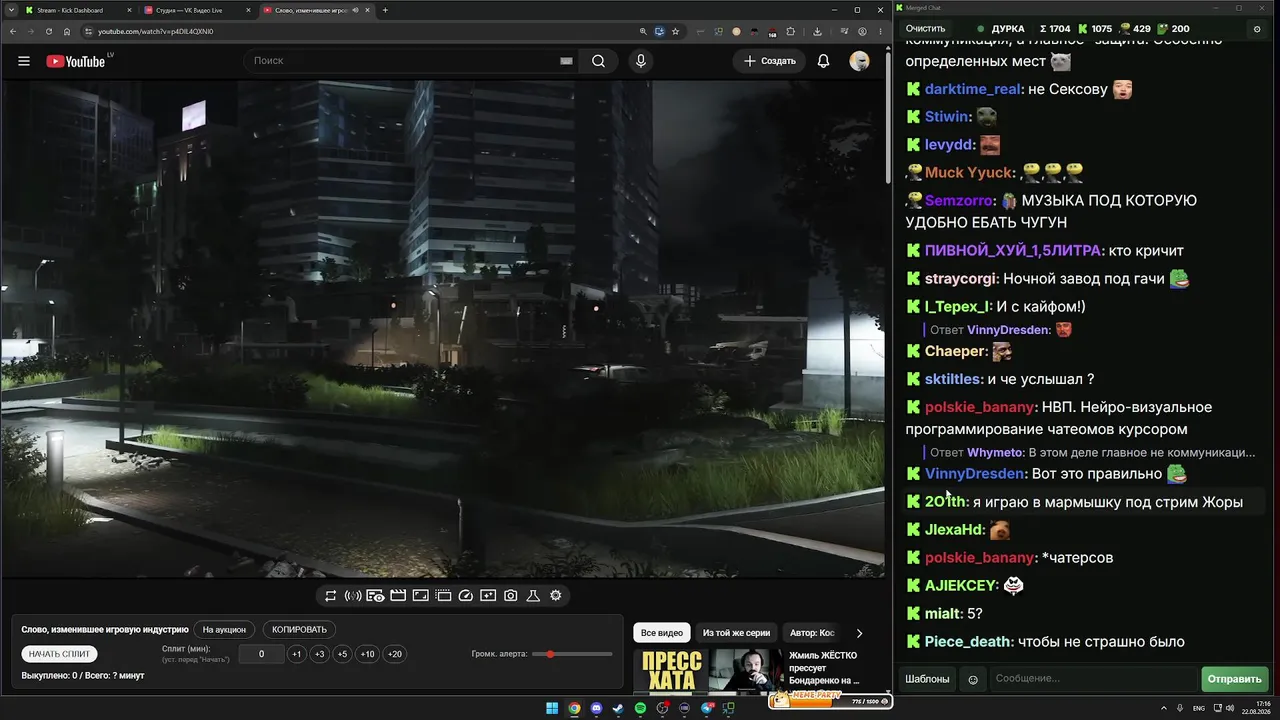Select the Из той же серии filter chip
1280x720 pixels.
coord(736,633)
